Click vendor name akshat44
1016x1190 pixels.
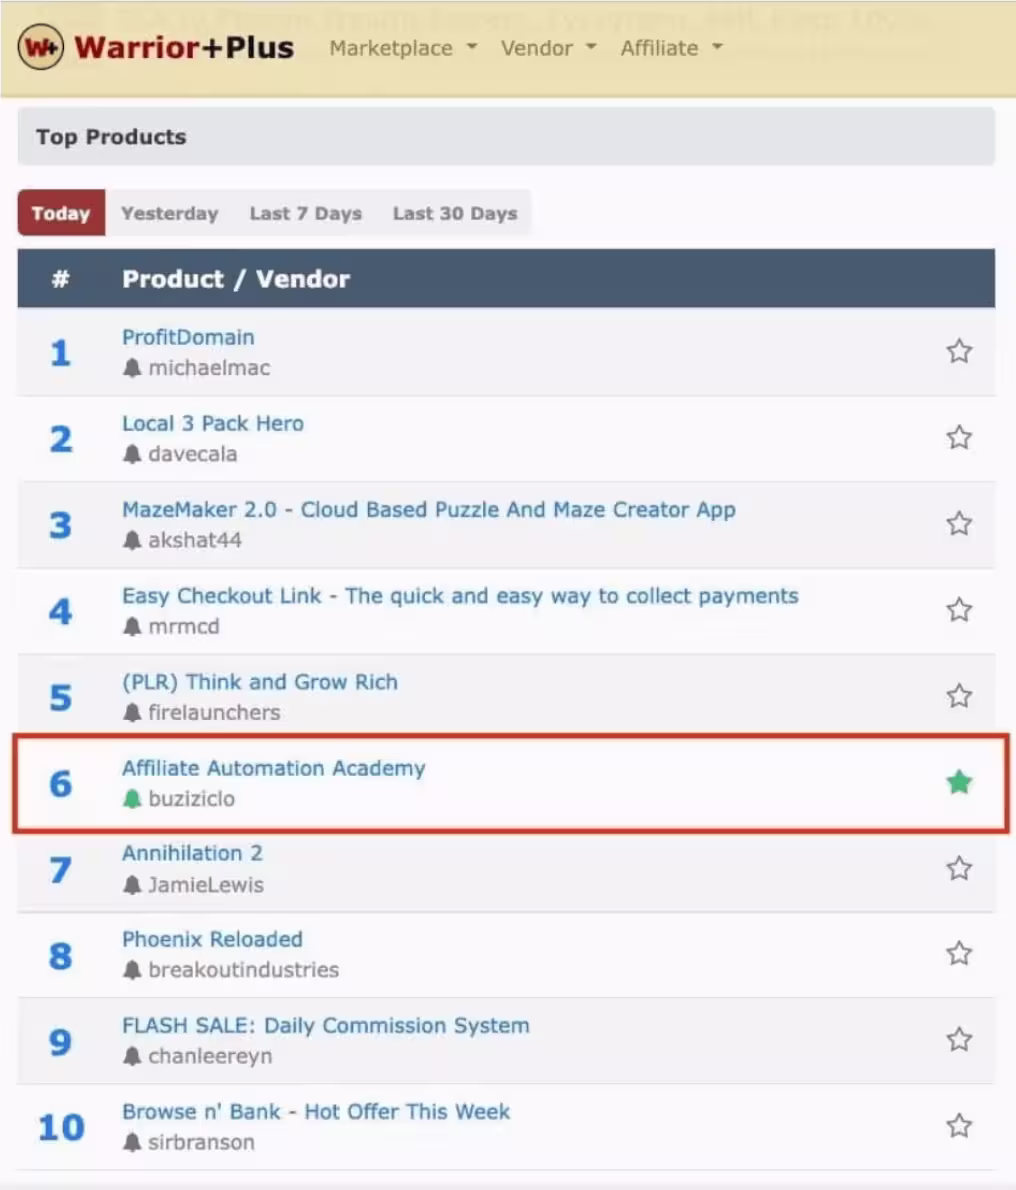195,540
